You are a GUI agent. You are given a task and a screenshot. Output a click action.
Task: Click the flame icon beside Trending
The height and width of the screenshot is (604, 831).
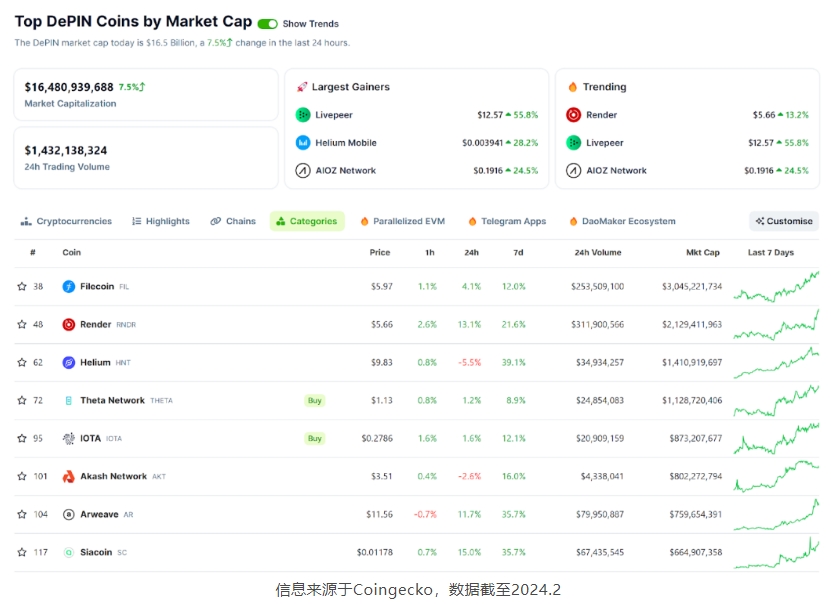point(572,87)
